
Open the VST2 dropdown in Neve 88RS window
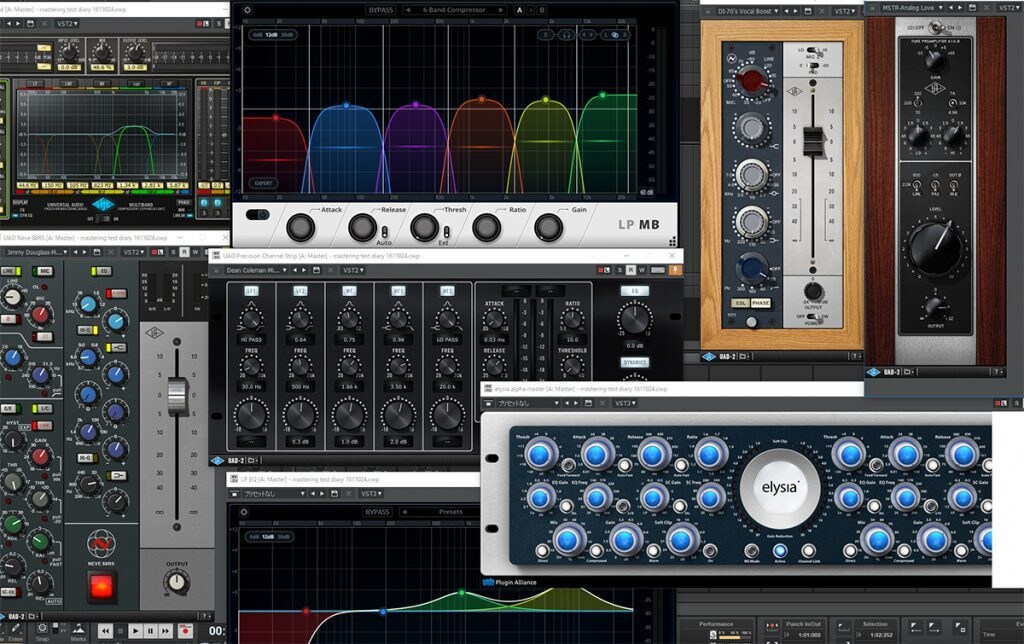[133, 251]
